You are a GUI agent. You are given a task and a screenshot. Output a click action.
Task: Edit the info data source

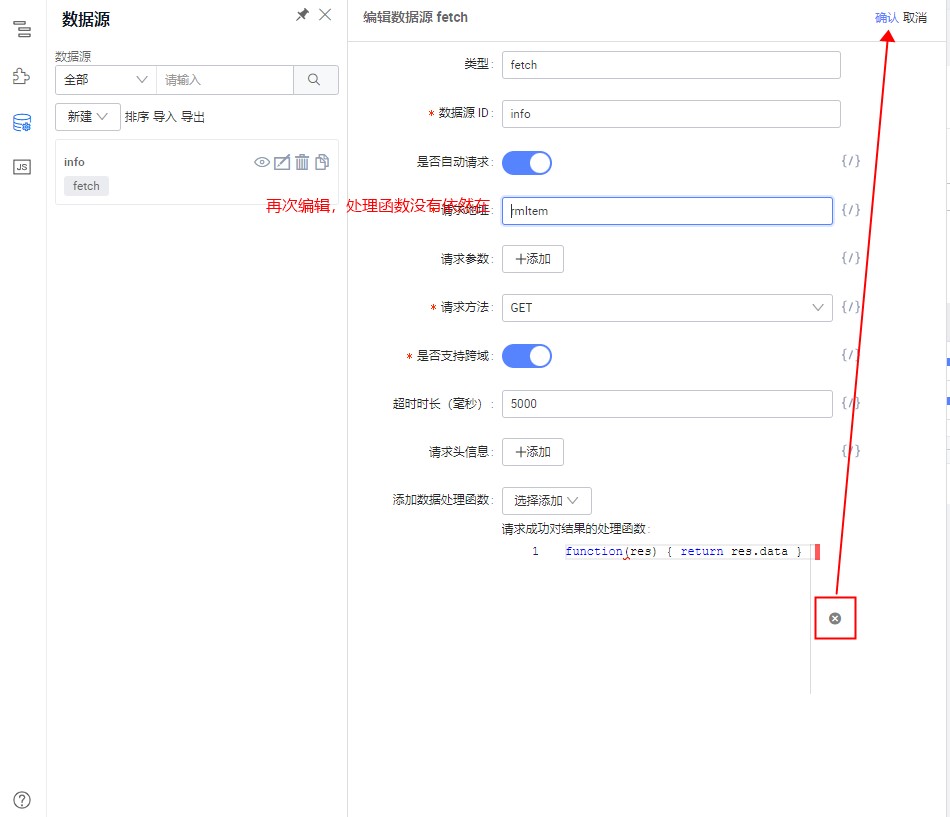coord(282,162)
